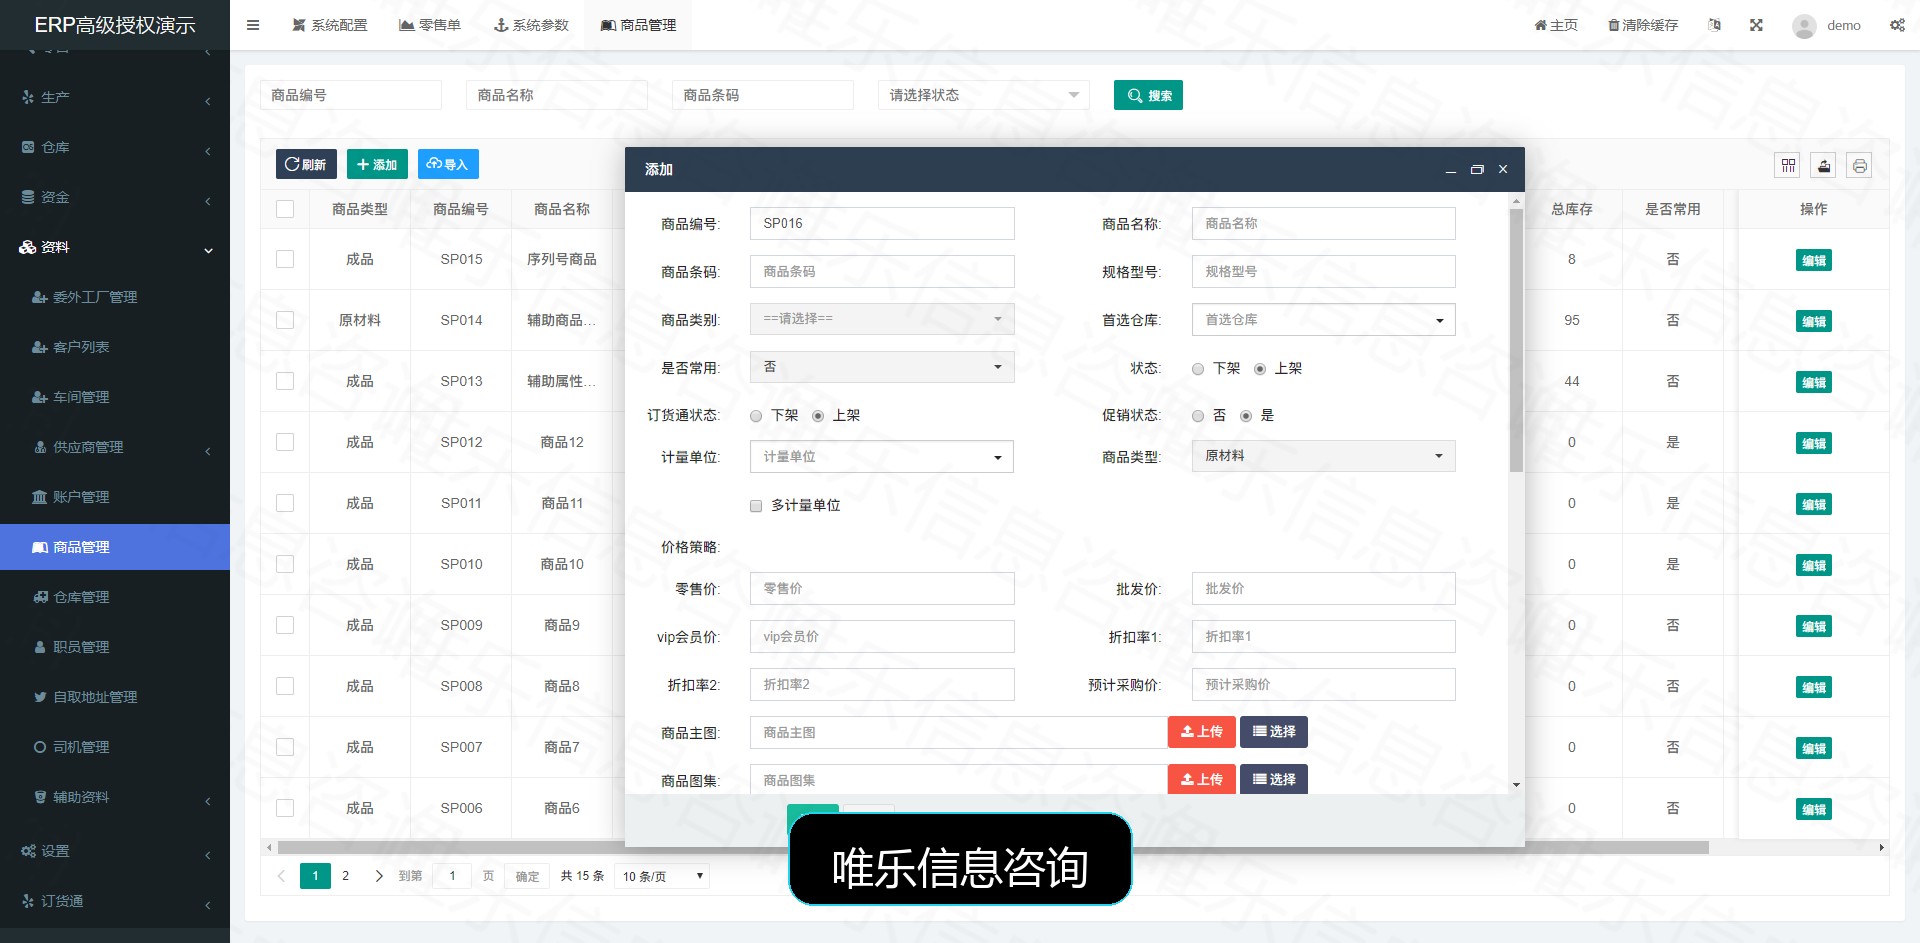Viewport: 1920px width, 943px height.
Task: Open 车间管理 in the sidebar
Action: click(x=81, y=397)
